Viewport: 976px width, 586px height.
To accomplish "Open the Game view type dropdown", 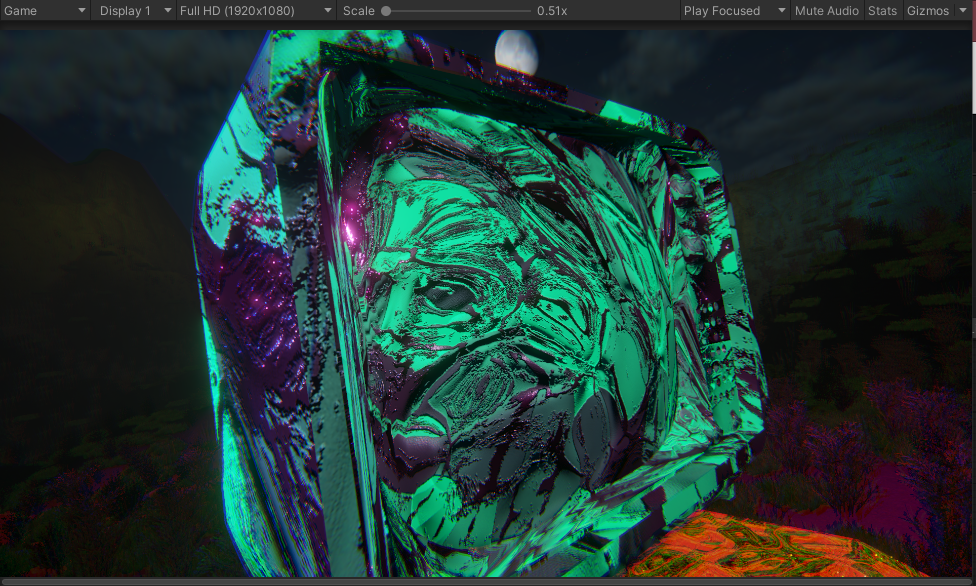I will 45,11.
